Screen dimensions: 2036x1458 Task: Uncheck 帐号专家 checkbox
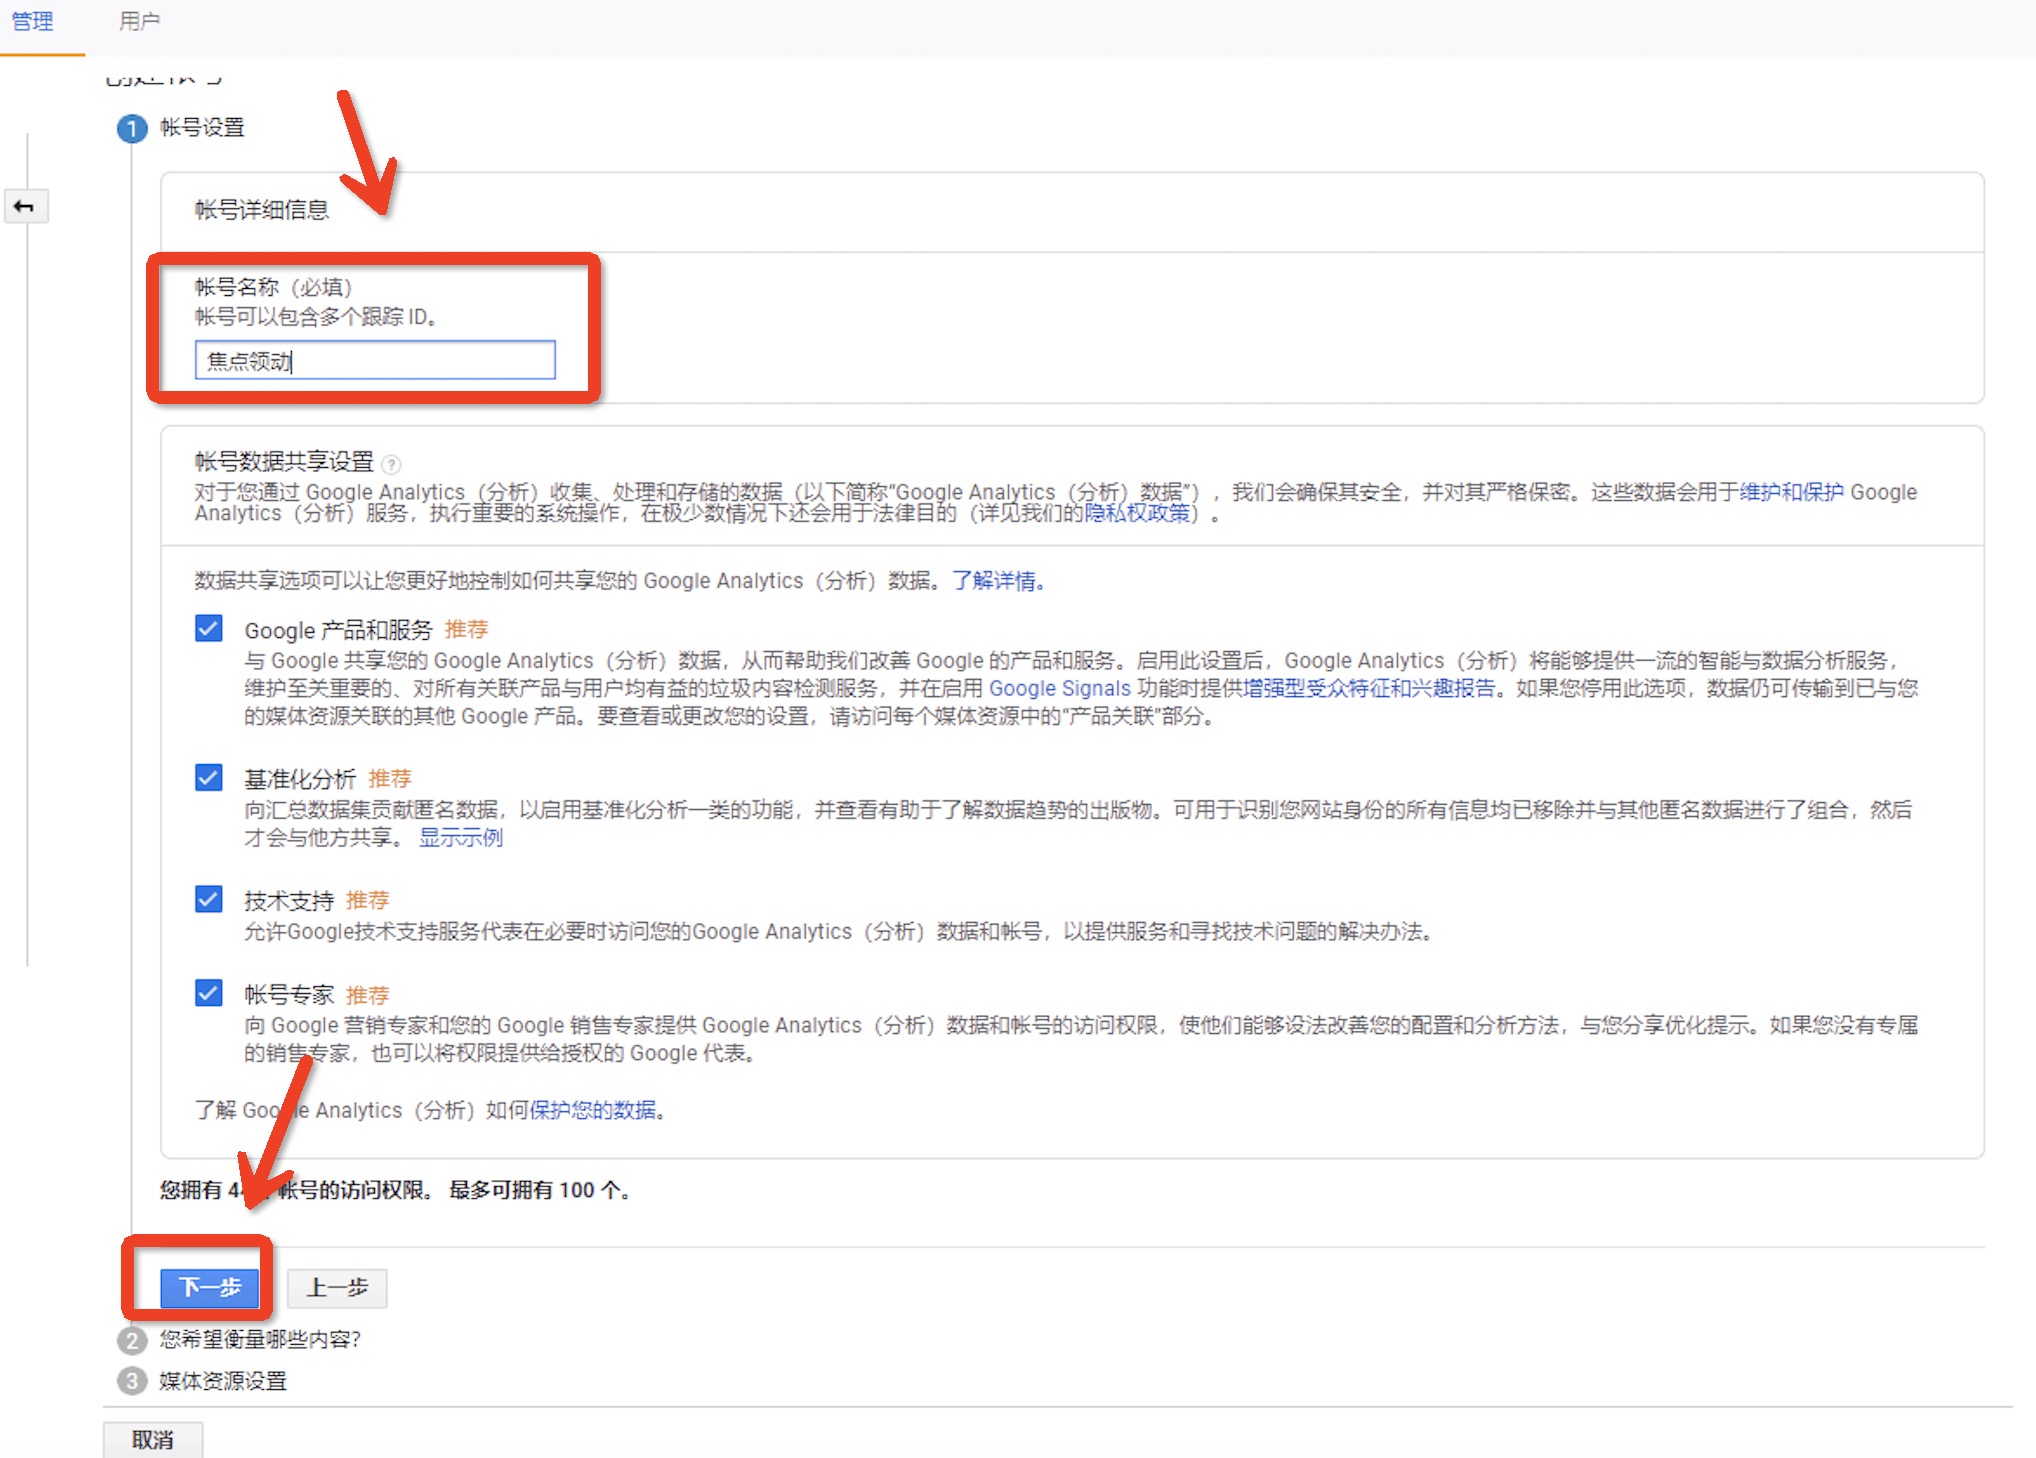click(209, 993)
